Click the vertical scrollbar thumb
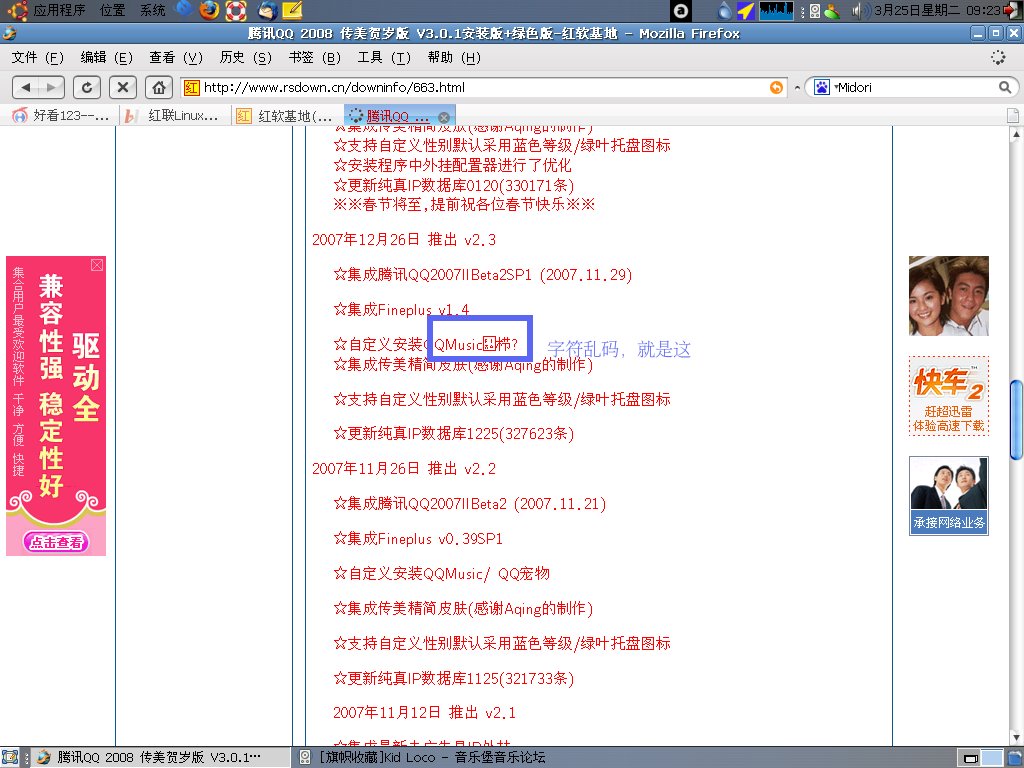Screen dimensions: 1024x768 [x=1016, y=420]
